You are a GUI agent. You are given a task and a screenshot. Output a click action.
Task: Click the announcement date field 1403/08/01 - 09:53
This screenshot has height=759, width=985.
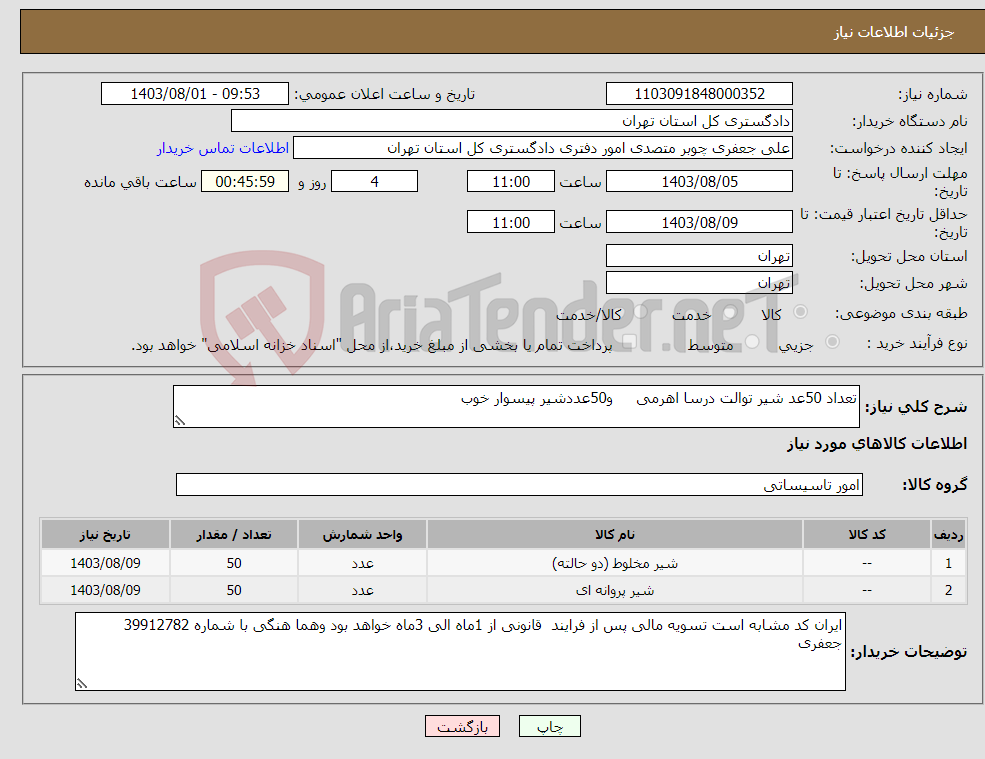click(x=195, y=94)
